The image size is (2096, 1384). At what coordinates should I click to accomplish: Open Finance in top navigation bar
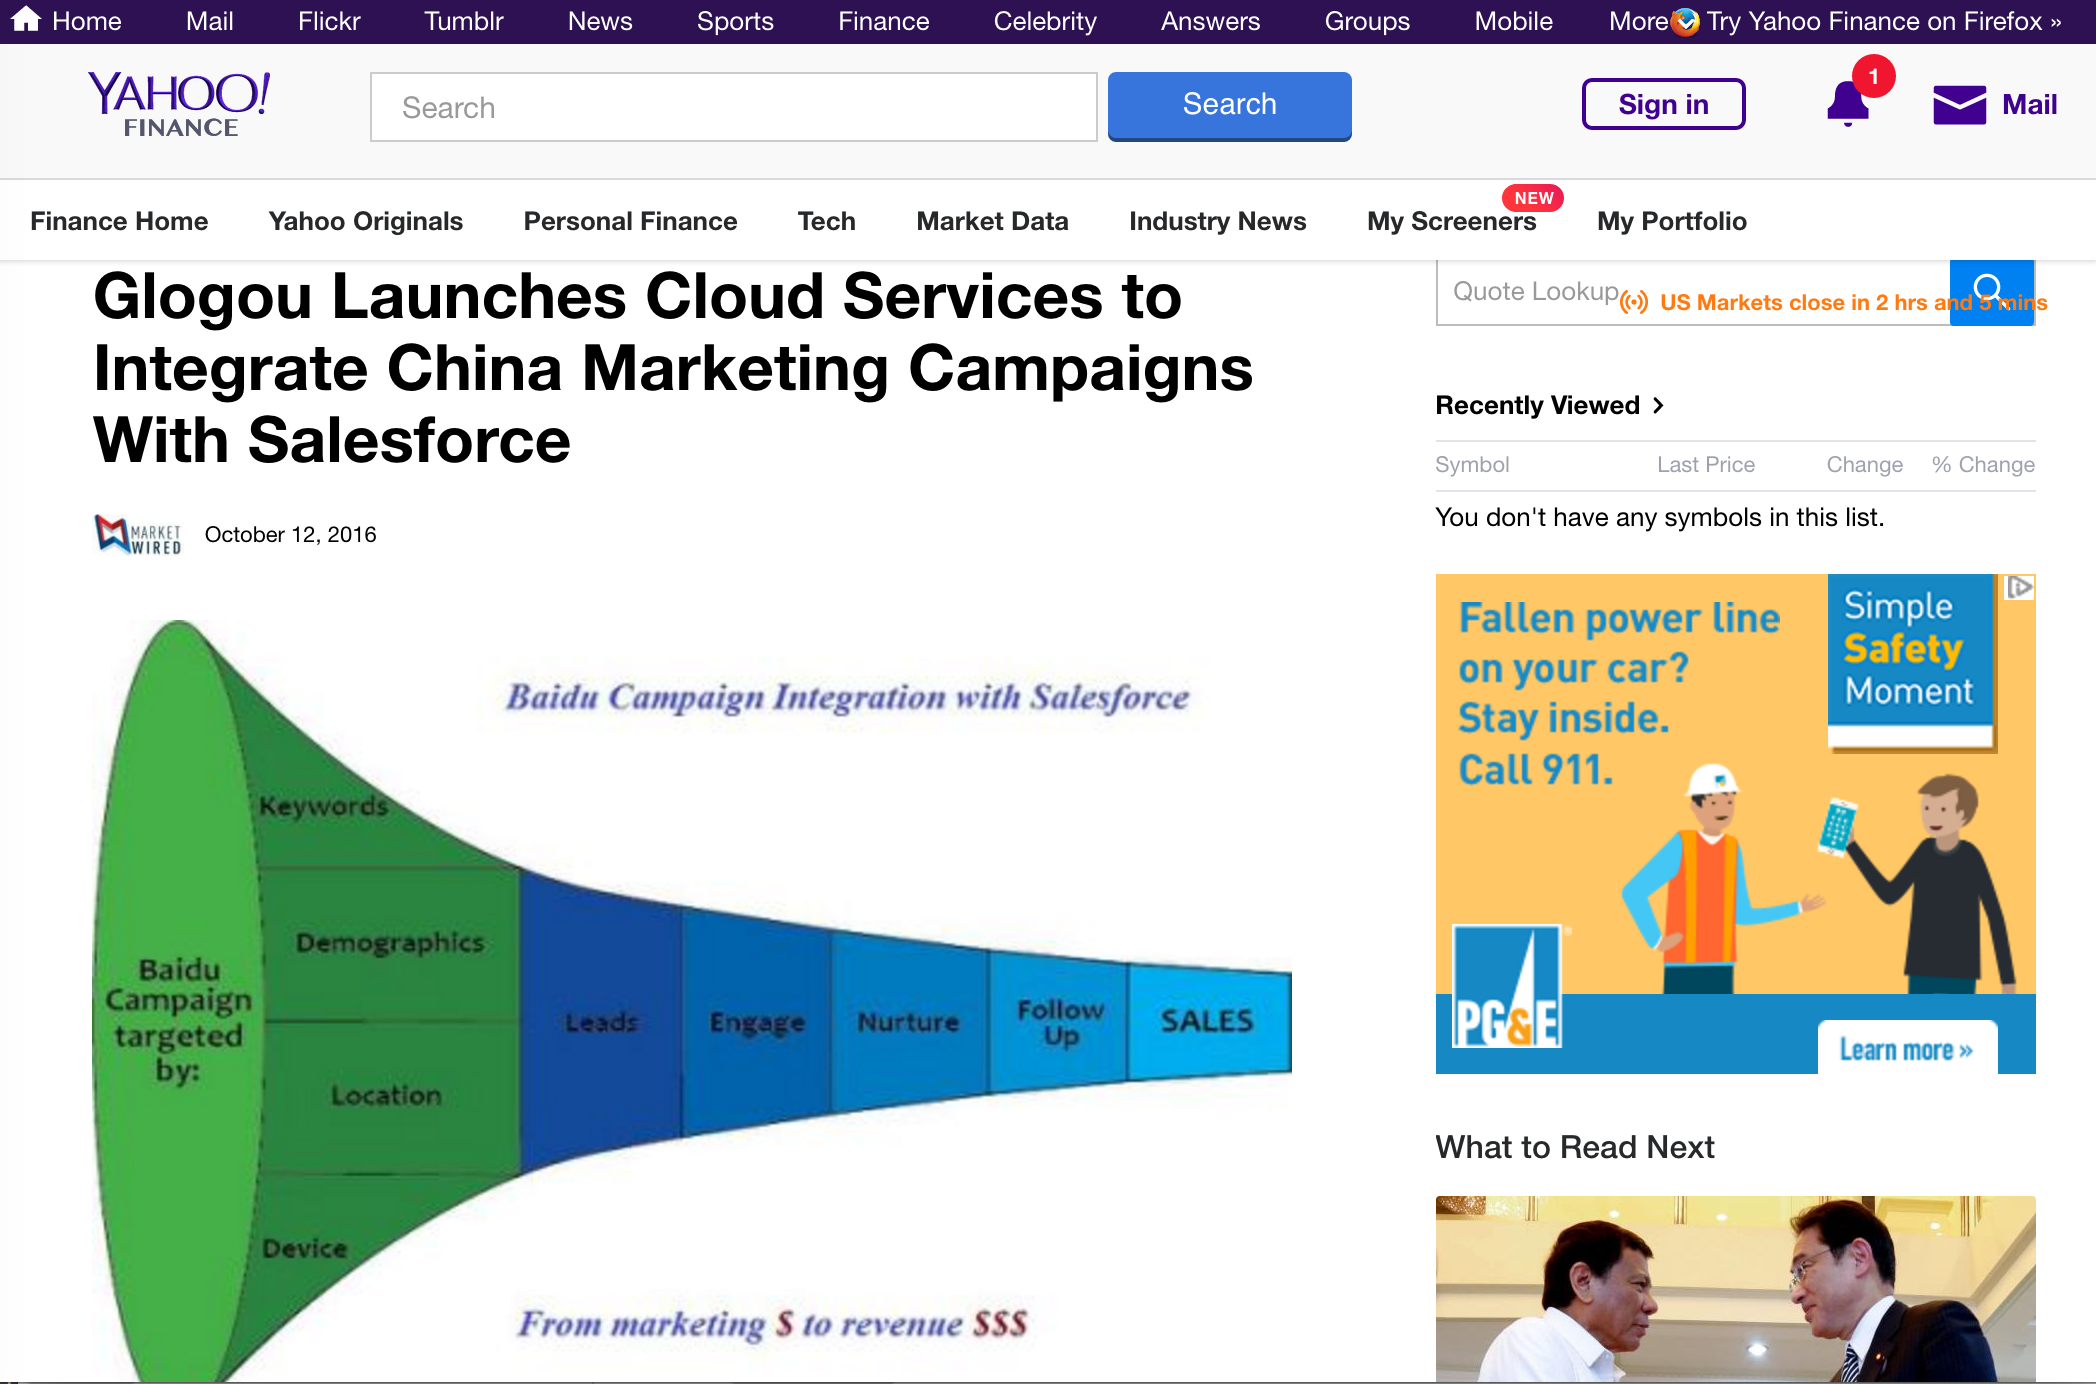point(883,21)
